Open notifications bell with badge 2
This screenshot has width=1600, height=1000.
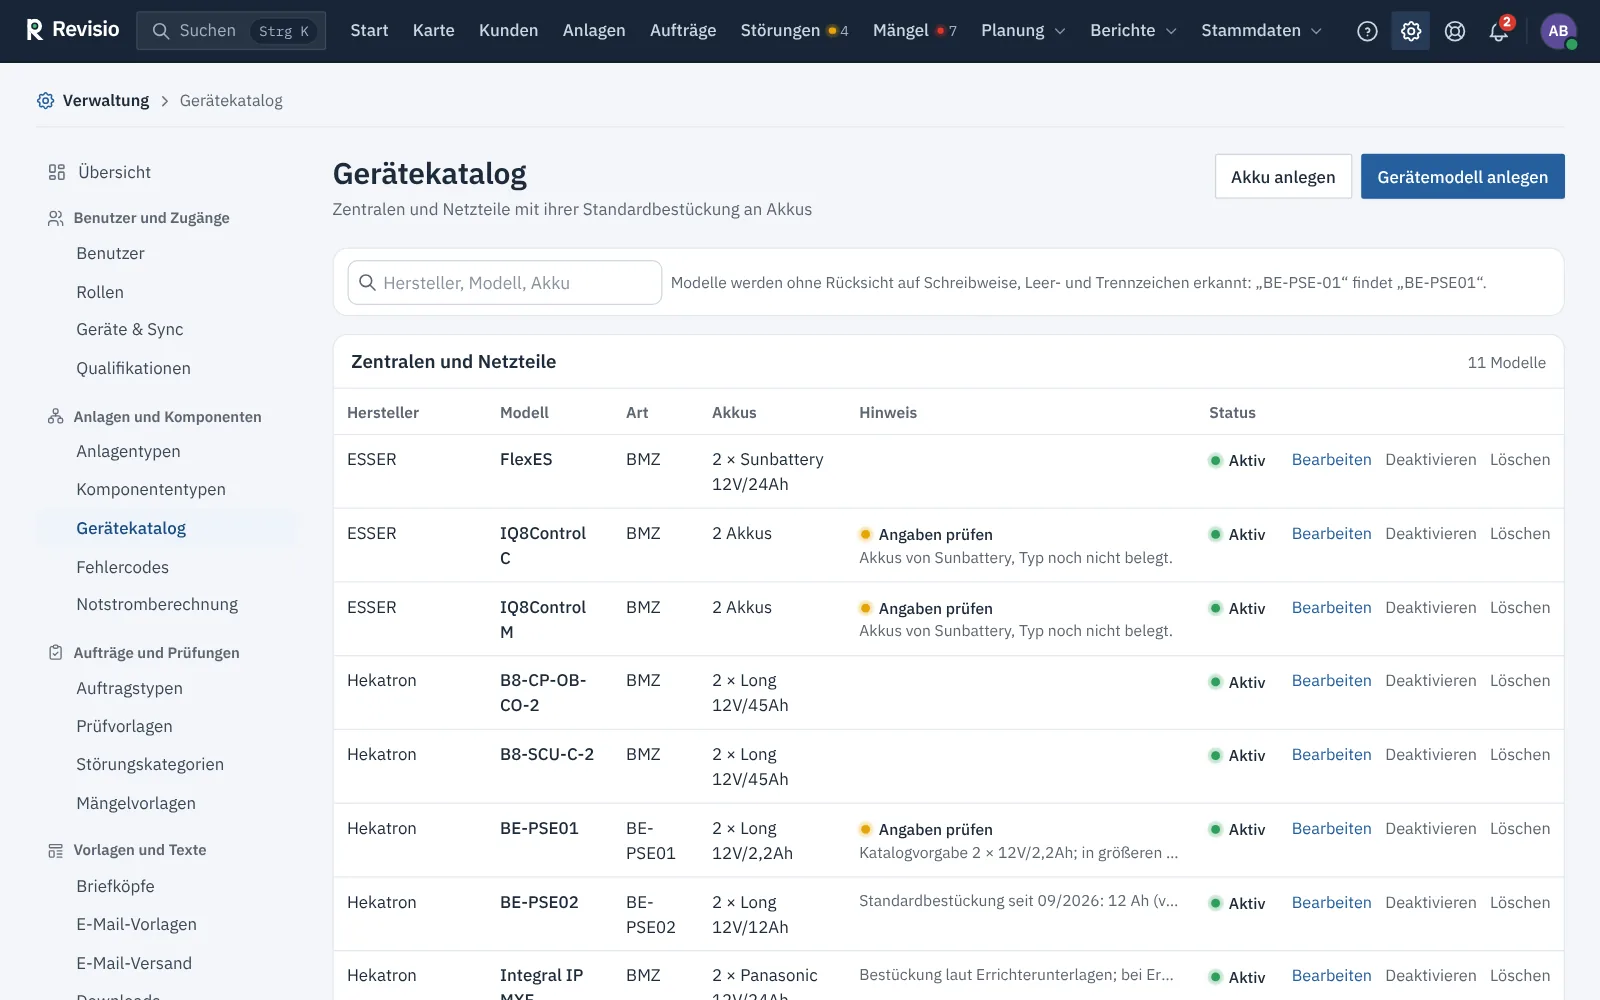tap(1499, 31)
